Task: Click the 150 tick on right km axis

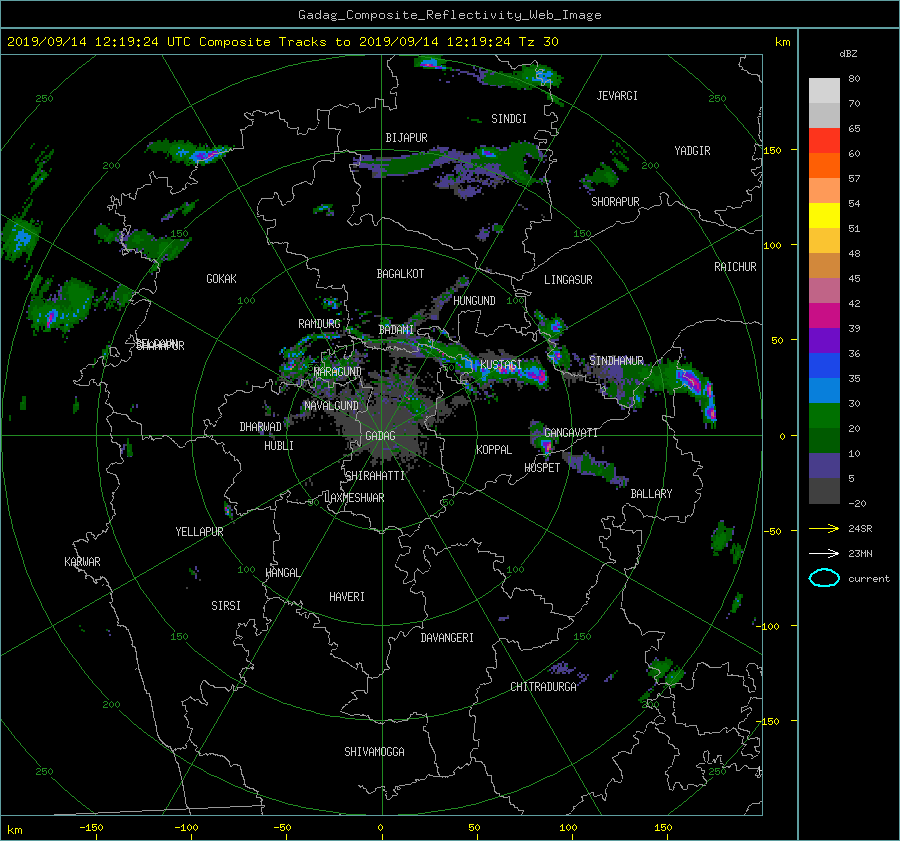Action: pos(773,150)
